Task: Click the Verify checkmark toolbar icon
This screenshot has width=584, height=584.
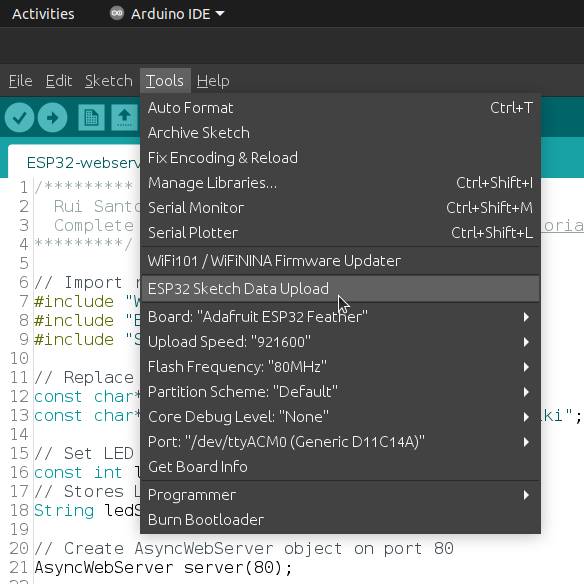Action: tap(19, 118)
